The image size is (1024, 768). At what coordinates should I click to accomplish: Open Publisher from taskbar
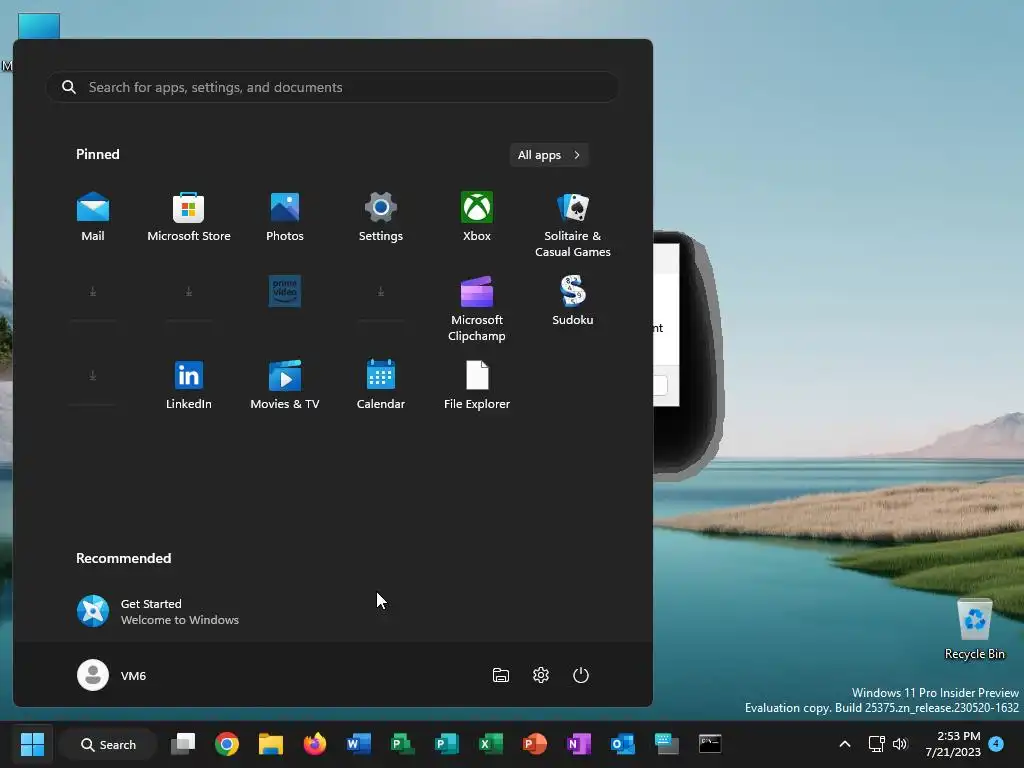click(x=447, y=744)
